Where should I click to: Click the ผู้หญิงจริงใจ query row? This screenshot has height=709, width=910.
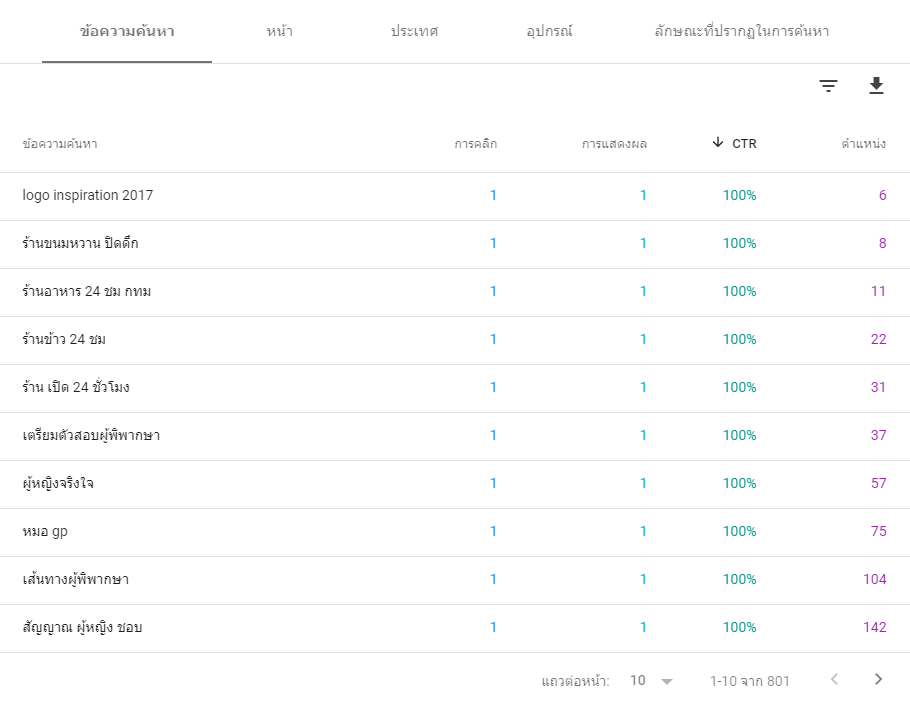[x=455, y=484]
